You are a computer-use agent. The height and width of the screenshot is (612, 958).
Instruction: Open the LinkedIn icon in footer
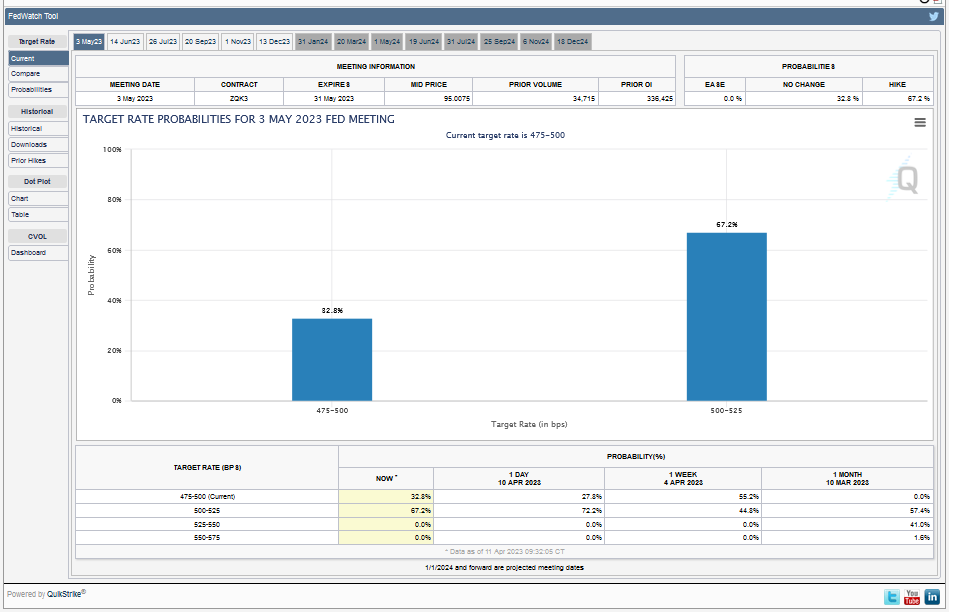(932, 597)
